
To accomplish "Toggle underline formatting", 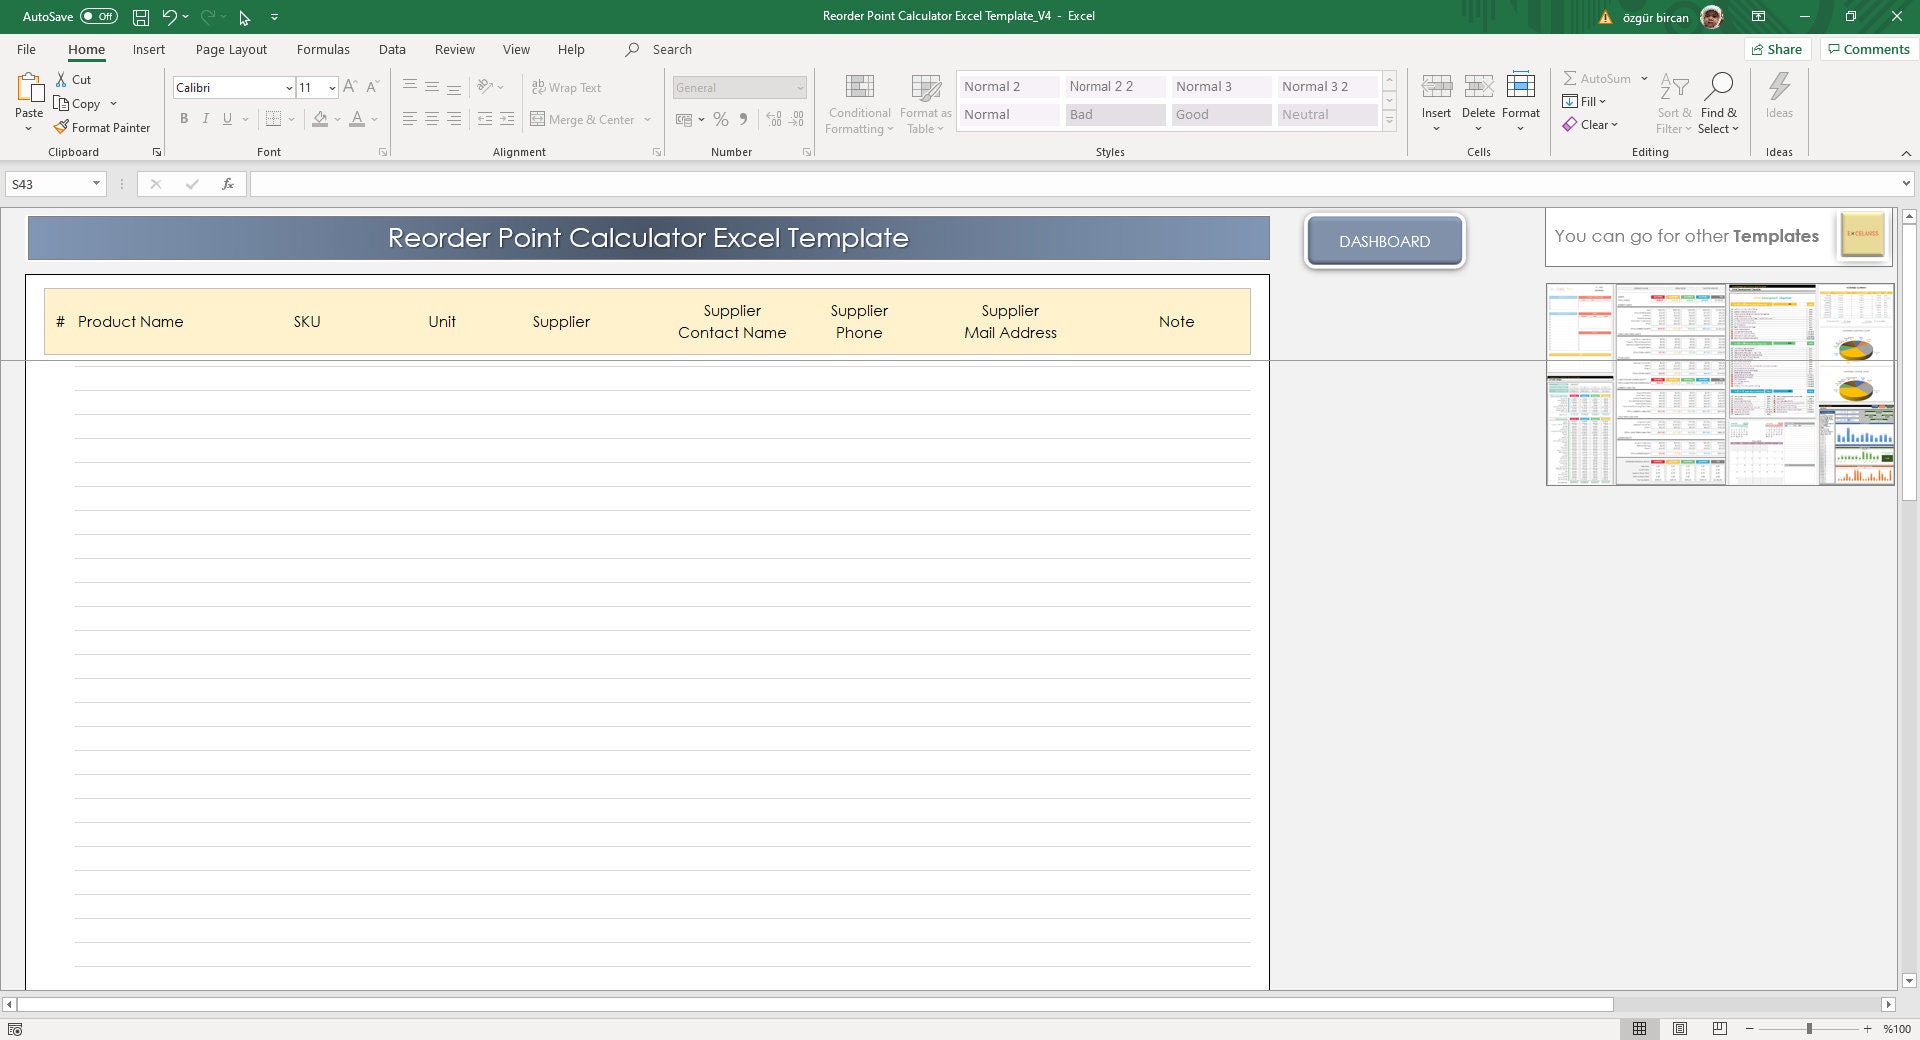I will 226,118.
